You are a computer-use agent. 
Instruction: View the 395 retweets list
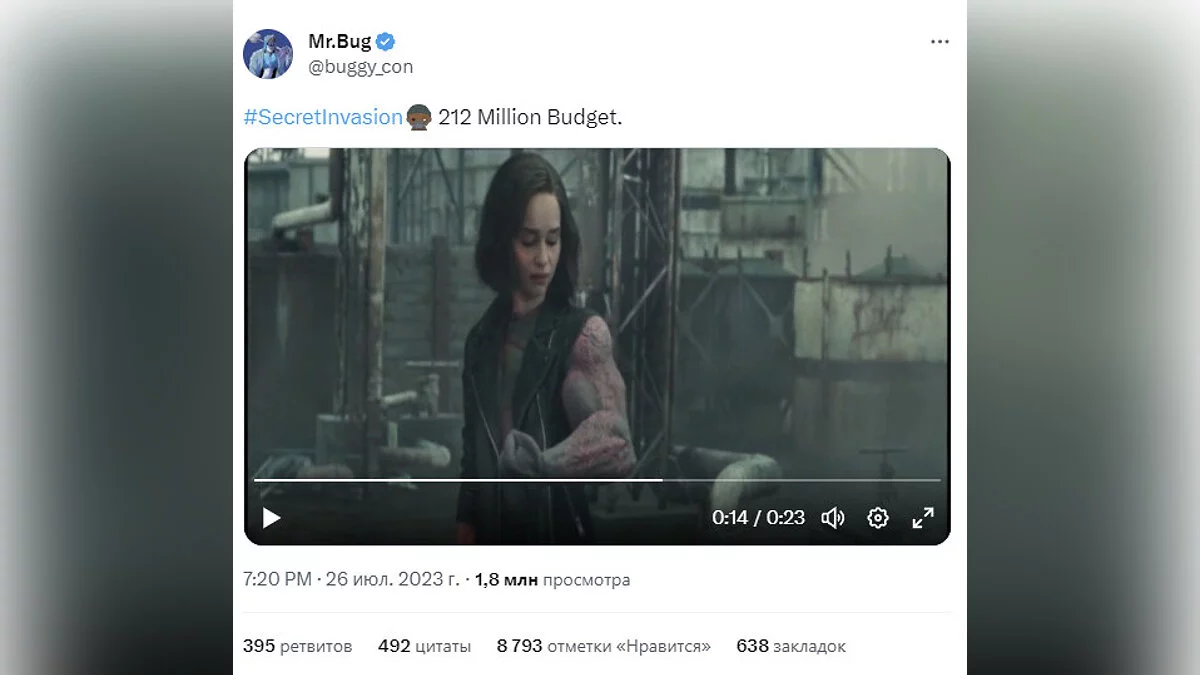(298, 646)
